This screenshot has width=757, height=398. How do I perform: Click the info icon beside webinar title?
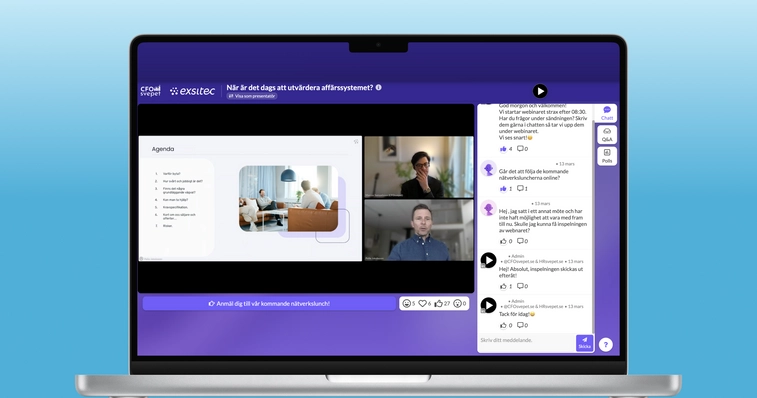pyautogui.click(x=378, y=87)
